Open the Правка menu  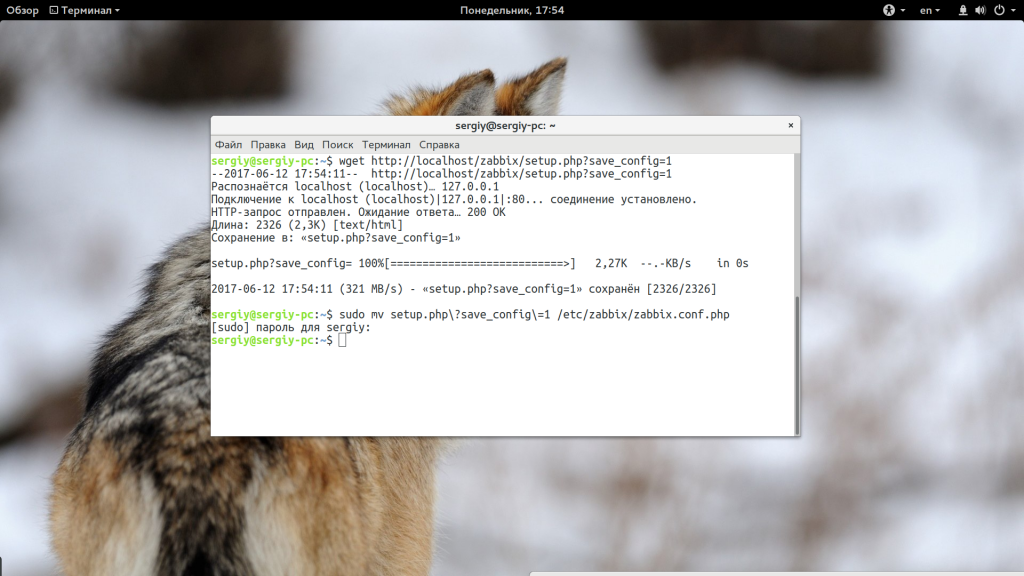pyautogui.click(x=268, y=145)
